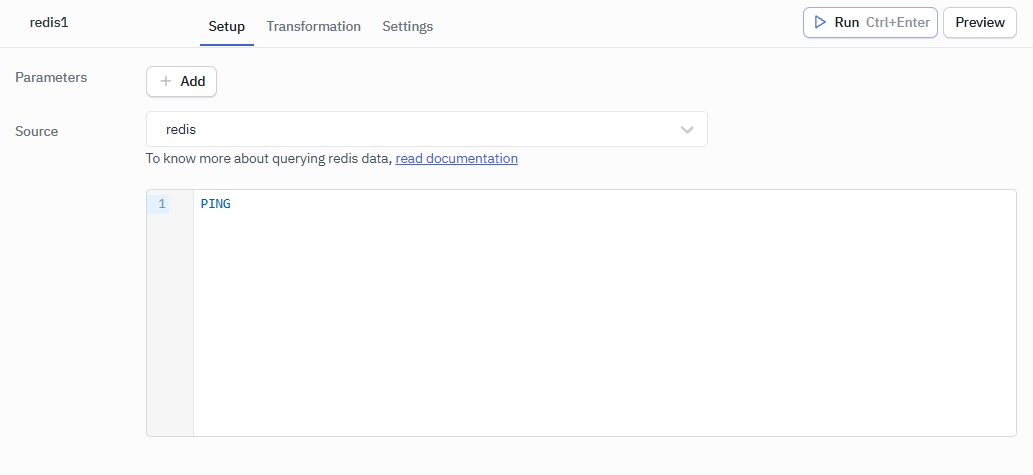1033x475 pixels.
Task: Go to the Settings tab
Action: pyautogui.click(x=407, y=26)
